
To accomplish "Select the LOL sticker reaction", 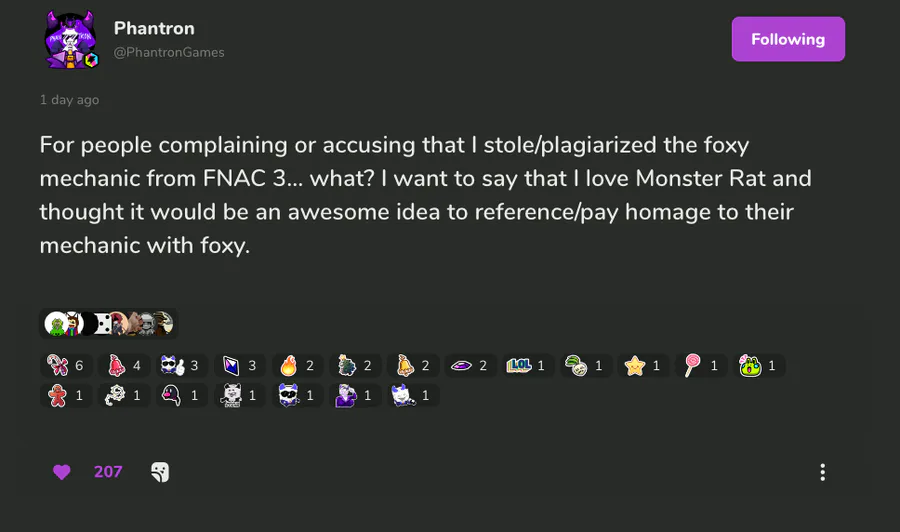I will [529, 366].
